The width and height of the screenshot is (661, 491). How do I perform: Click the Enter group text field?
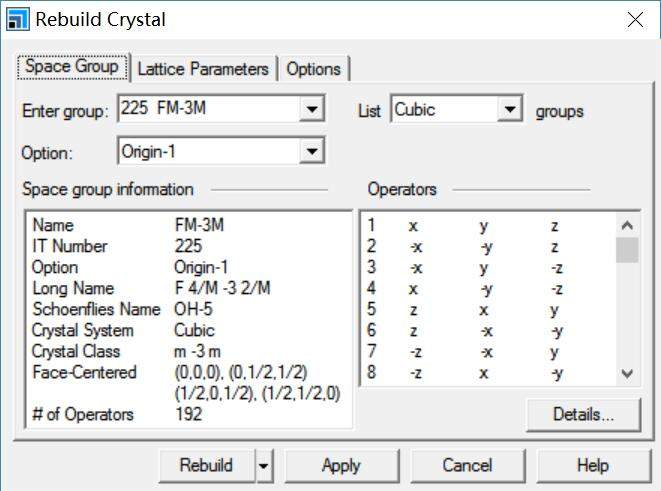coord(208,110)
